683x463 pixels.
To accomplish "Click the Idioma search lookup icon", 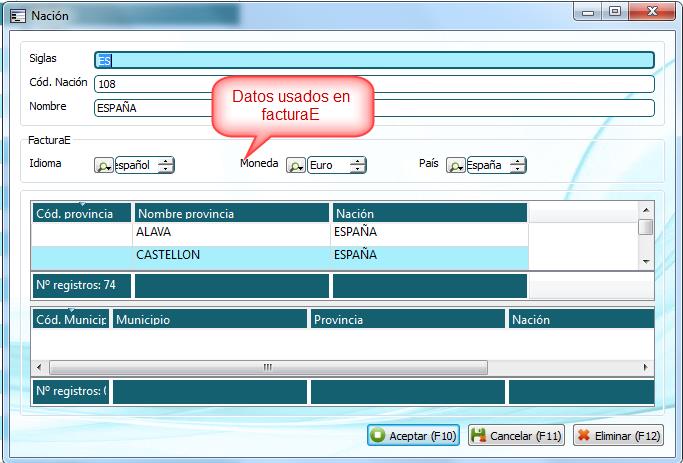I will pyautogui.click(x=103, y=165).
